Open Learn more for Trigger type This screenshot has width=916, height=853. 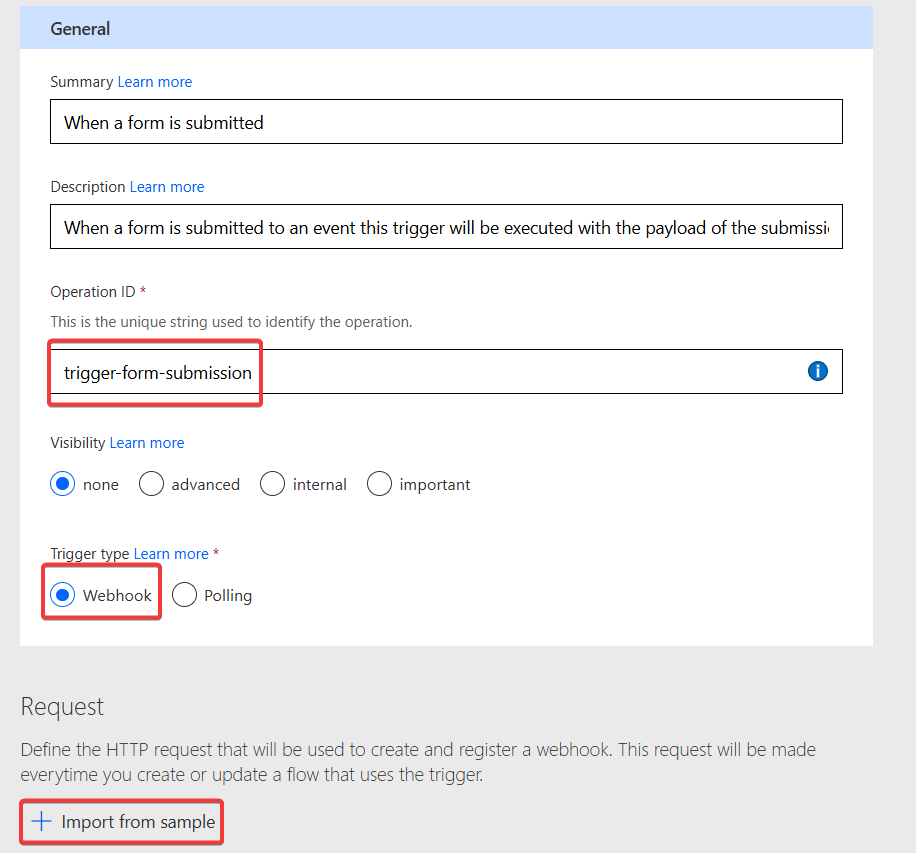[x=170, y=553]
